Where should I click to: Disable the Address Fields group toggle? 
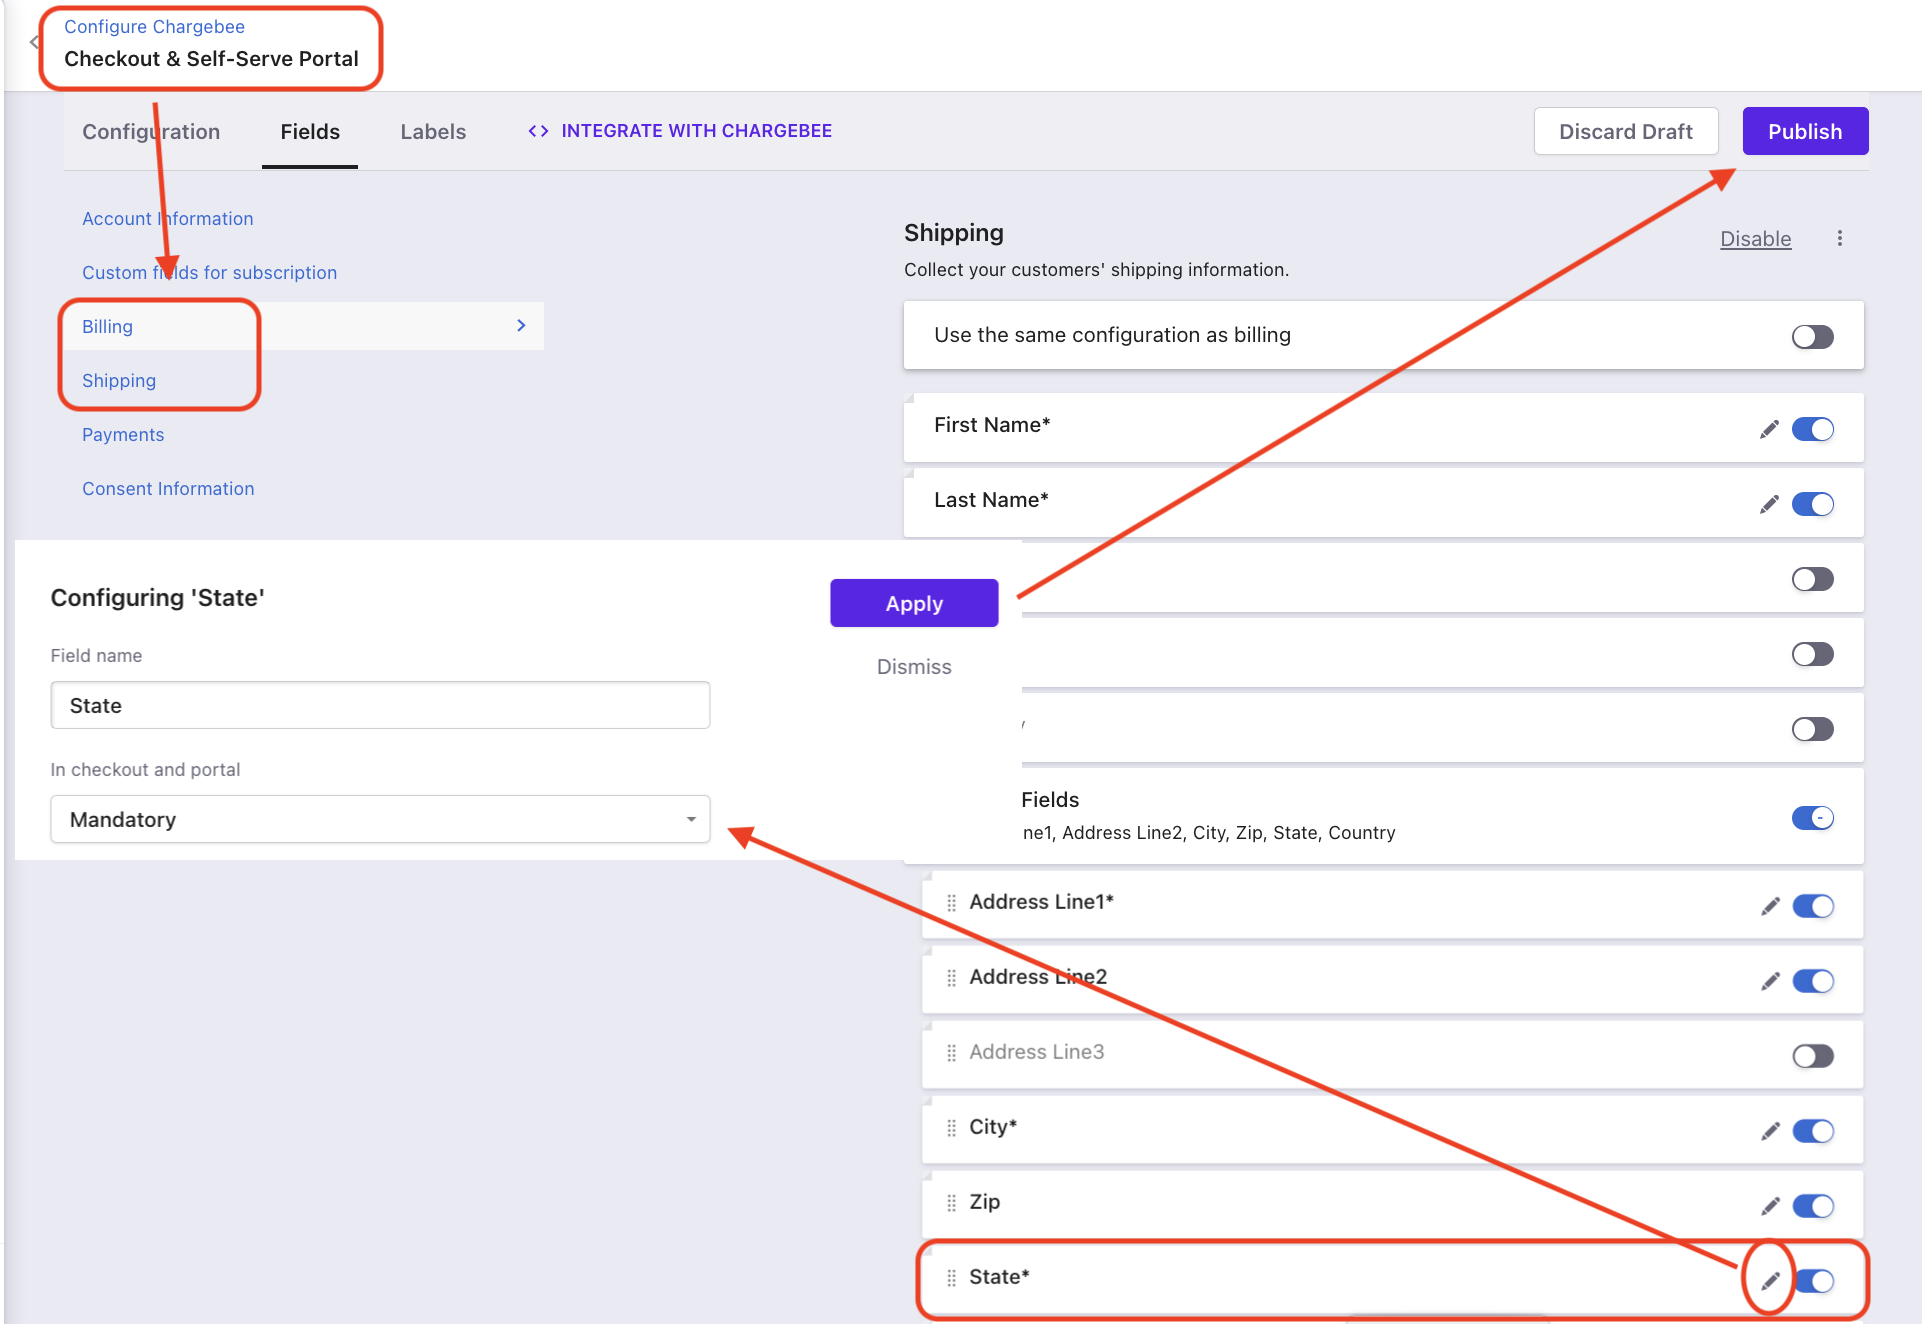[x=1812, y=818]
